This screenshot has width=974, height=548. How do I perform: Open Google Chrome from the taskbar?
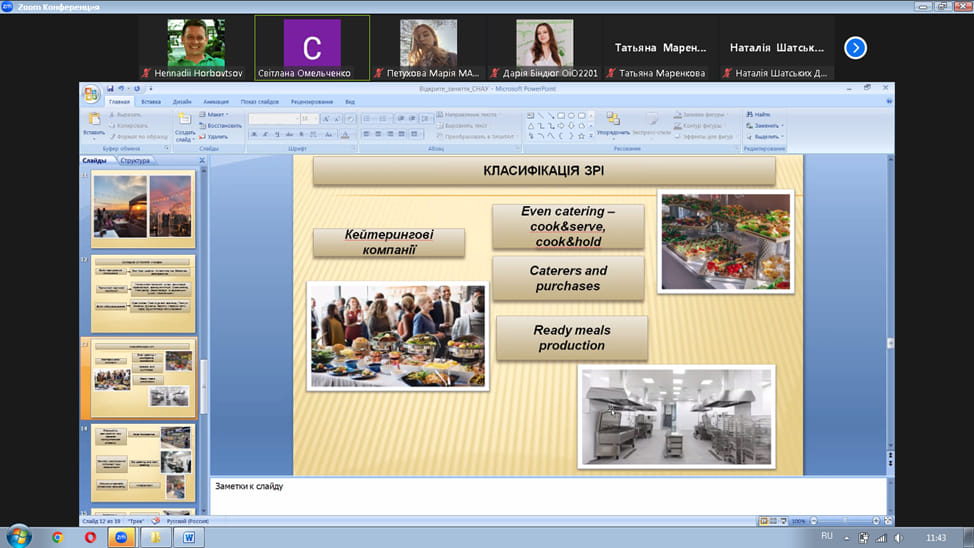coord(58,537)
